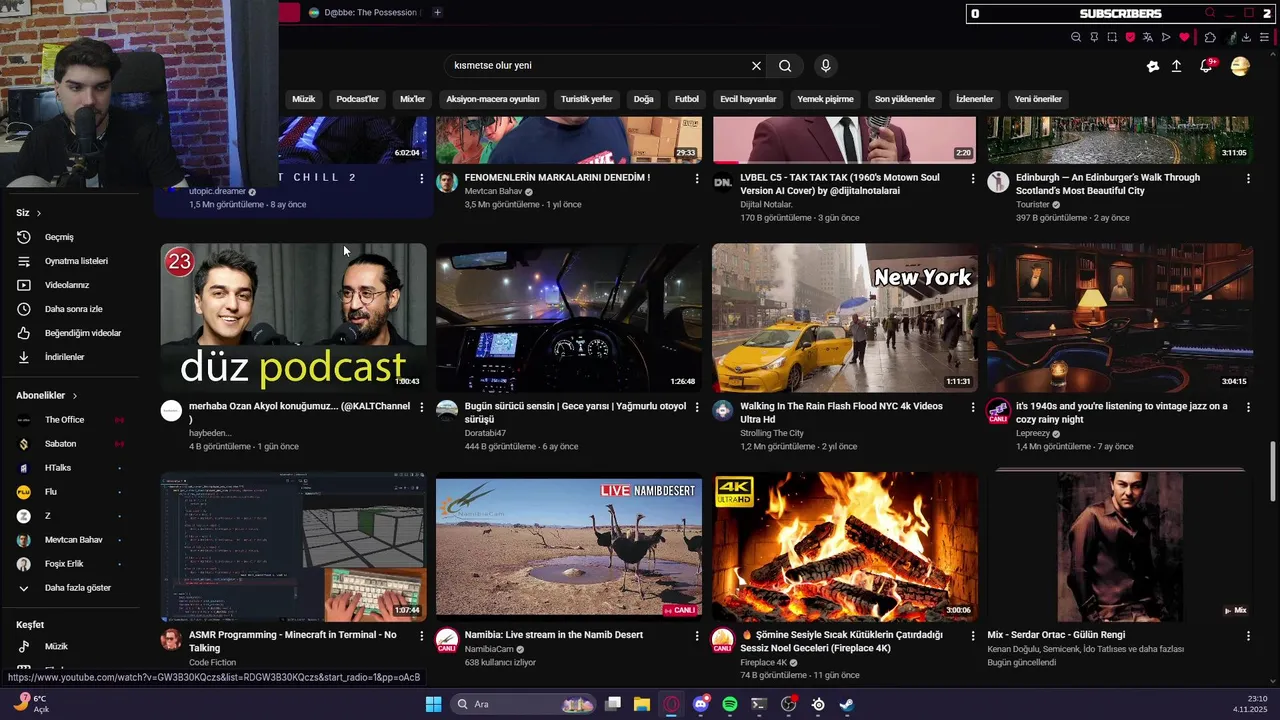Open the New York rain walk thumbnail

pos(844,318)
